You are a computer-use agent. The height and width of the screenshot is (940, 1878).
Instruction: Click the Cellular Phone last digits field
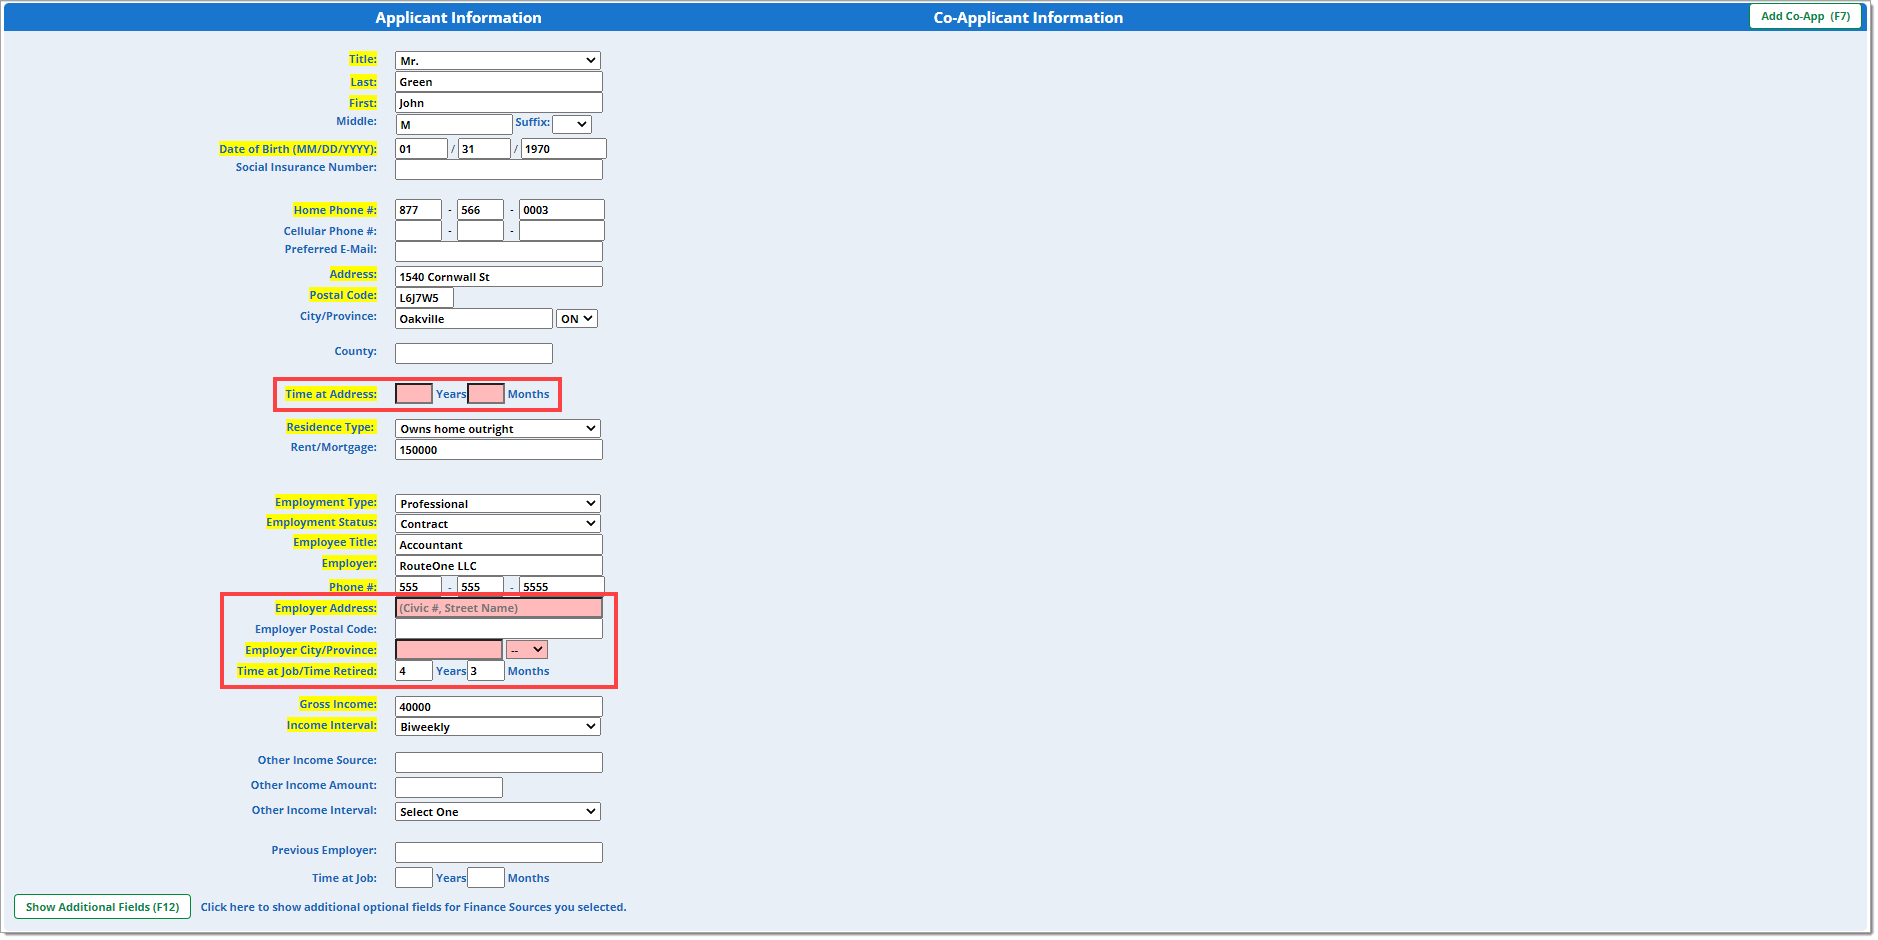point(561,231)
